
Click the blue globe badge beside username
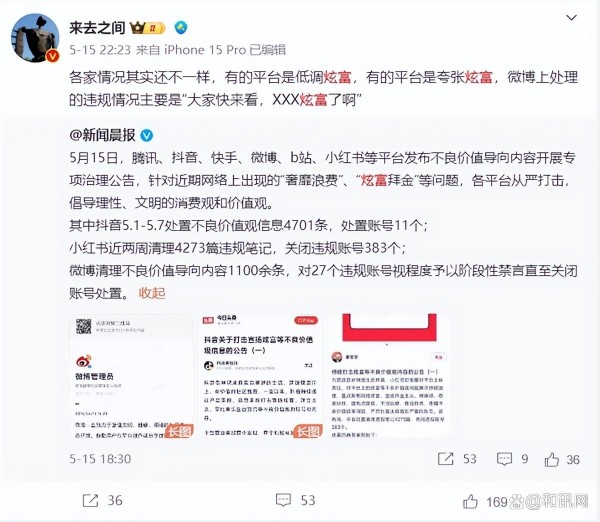(x=181, y=27)
